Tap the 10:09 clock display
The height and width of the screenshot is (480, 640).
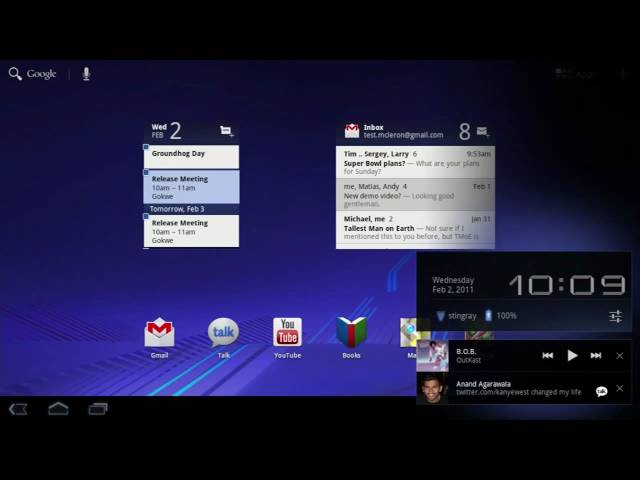point(567,285)
